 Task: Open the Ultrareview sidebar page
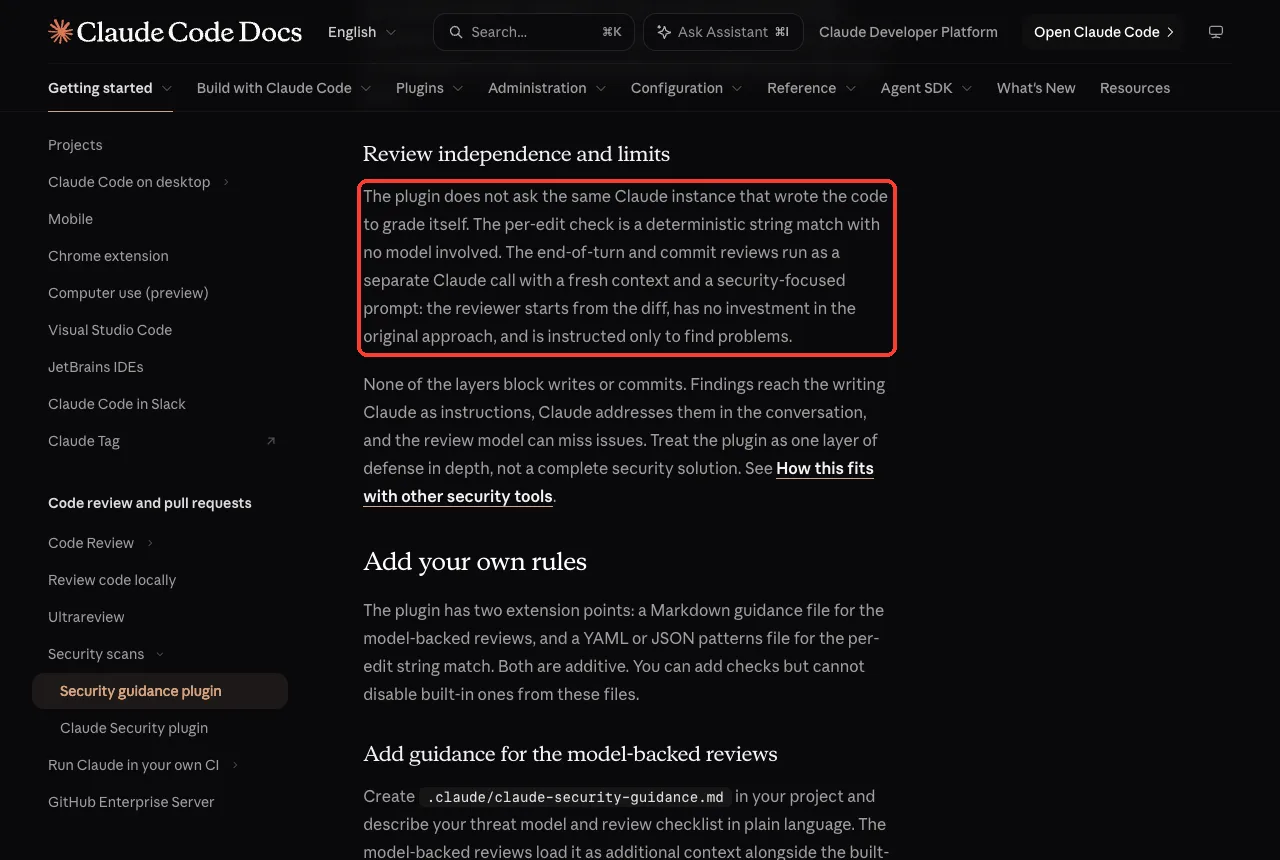pyautogui.click(x=86, y=617)
